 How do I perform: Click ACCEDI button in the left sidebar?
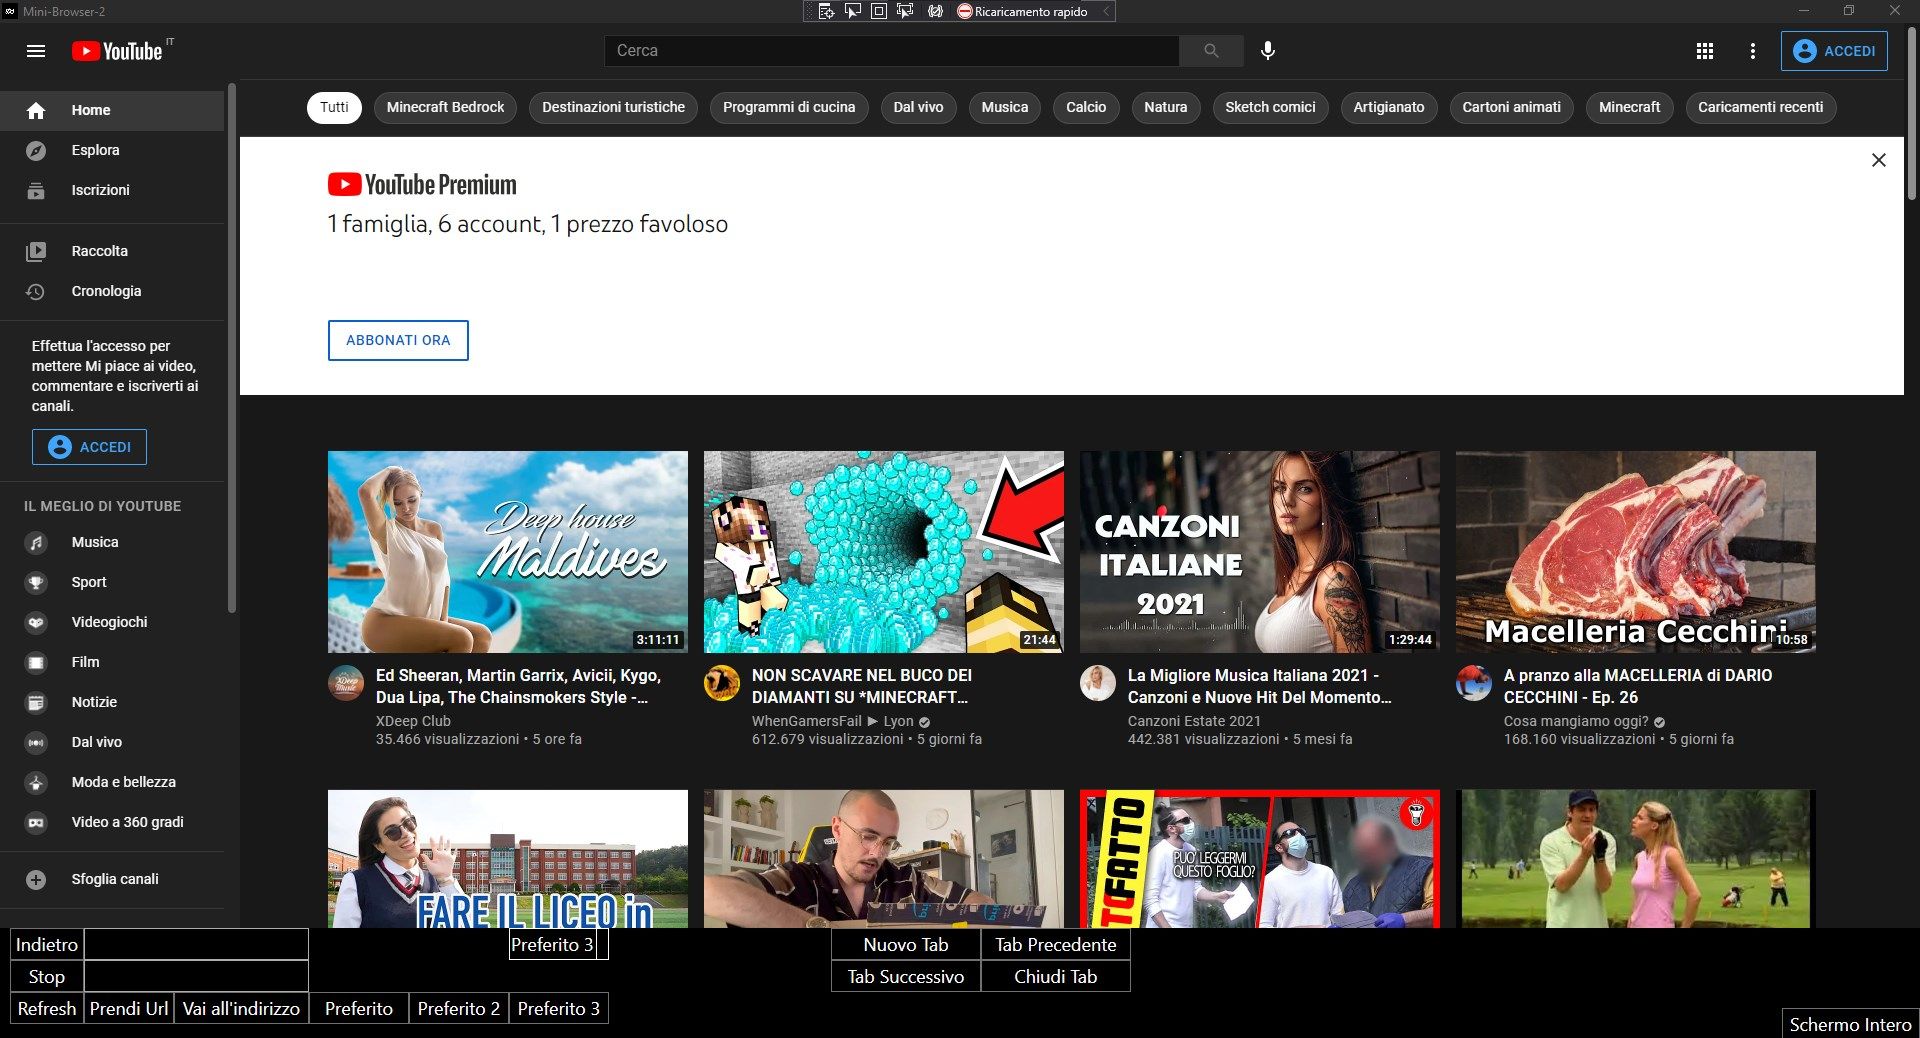coord(89,447)
